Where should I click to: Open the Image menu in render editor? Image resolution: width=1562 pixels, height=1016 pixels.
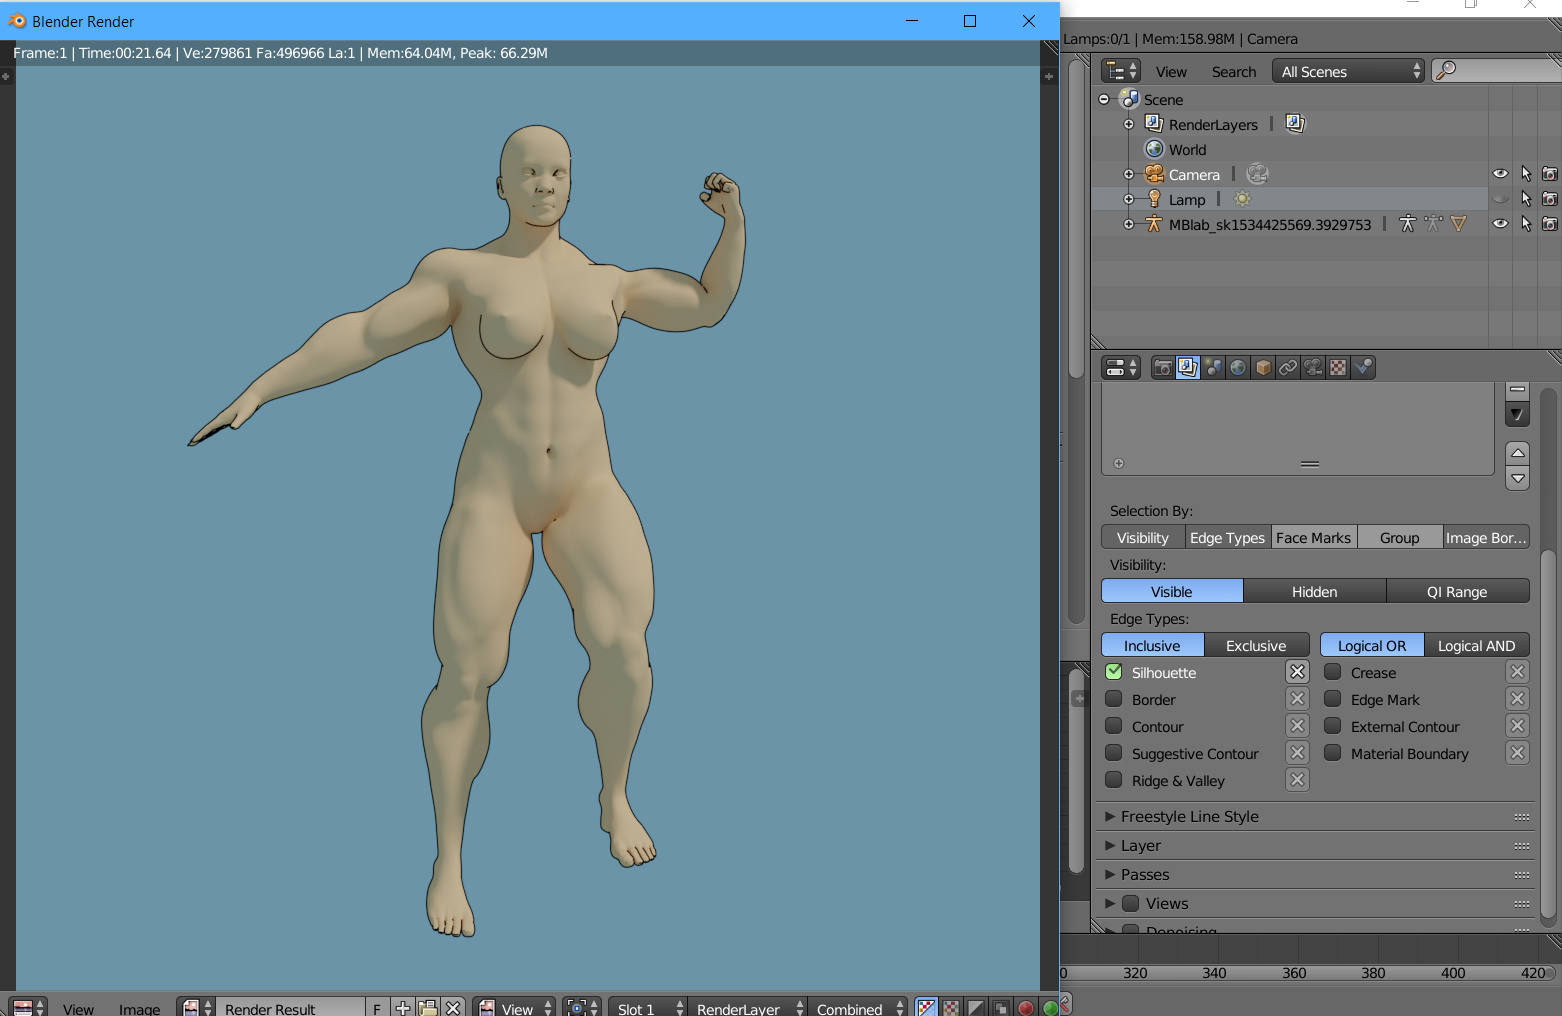139,1008
